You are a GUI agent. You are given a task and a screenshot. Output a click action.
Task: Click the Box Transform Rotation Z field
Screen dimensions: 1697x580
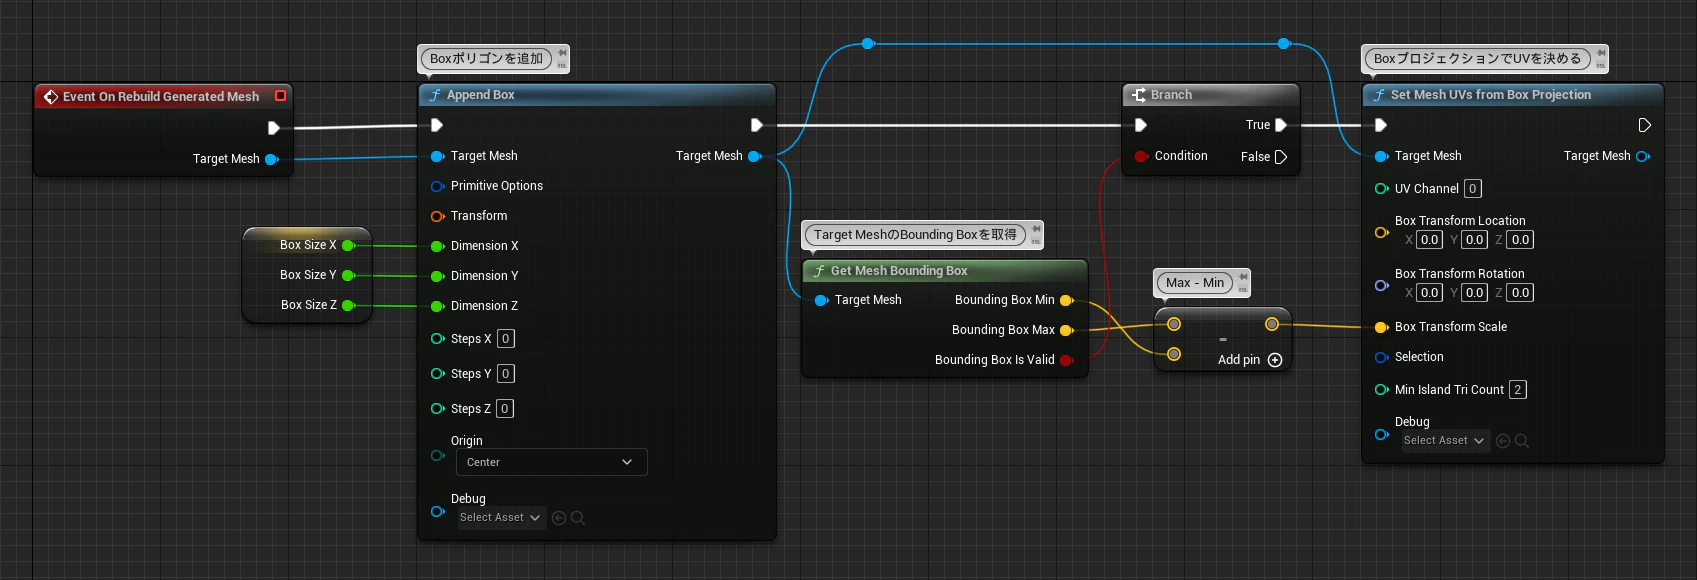click(1520, 293)
